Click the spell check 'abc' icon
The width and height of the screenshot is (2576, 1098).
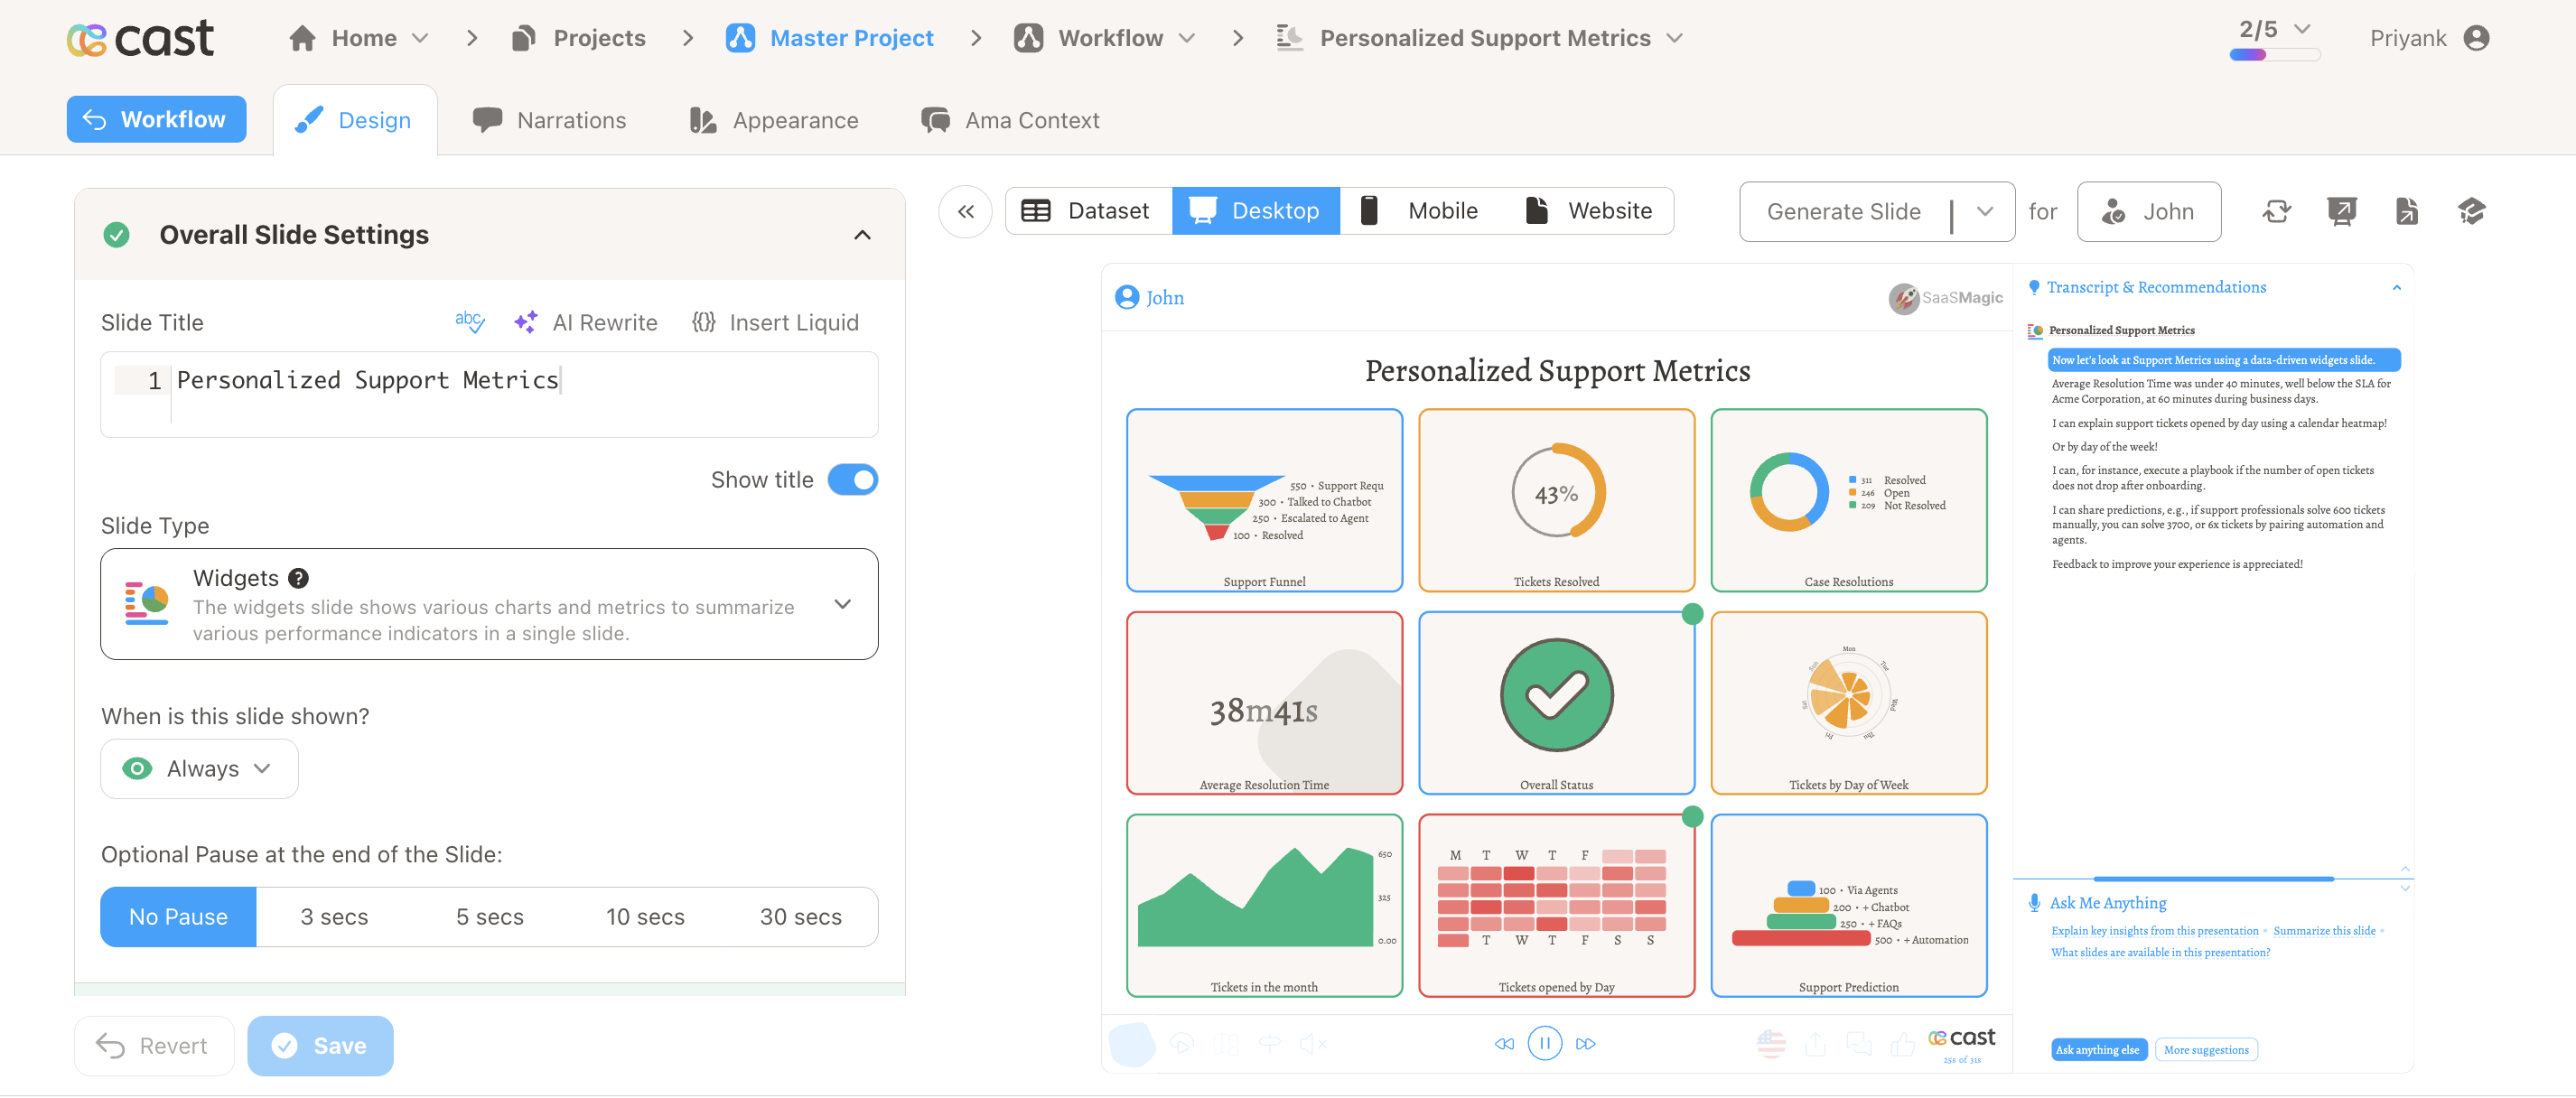[469, 321]
